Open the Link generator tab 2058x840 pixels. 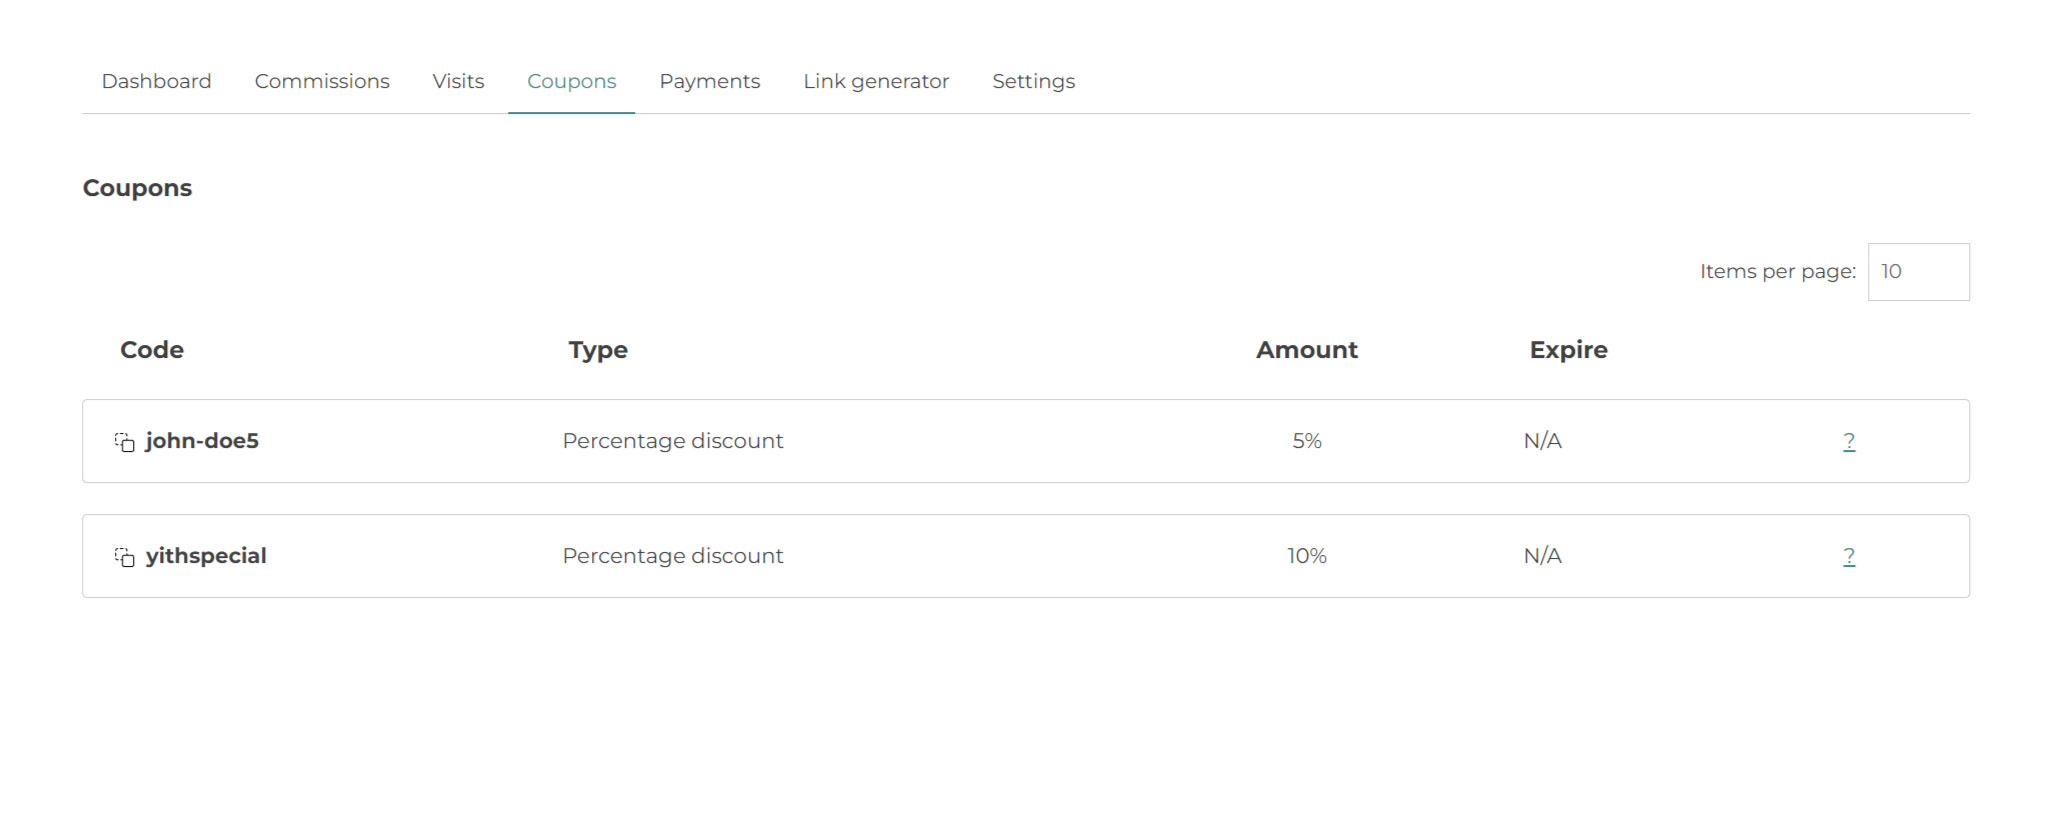(875, 81)
